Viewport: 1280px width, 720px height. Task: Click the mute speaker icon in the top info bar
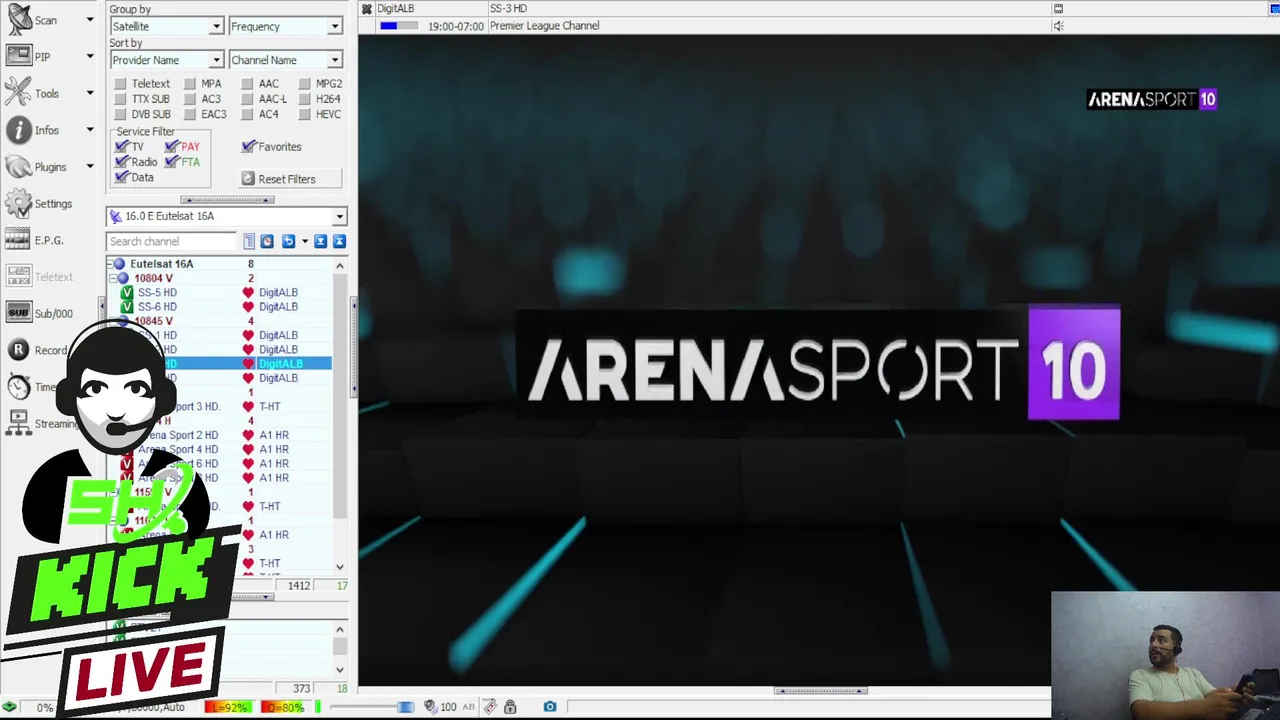pos(1058,26)
